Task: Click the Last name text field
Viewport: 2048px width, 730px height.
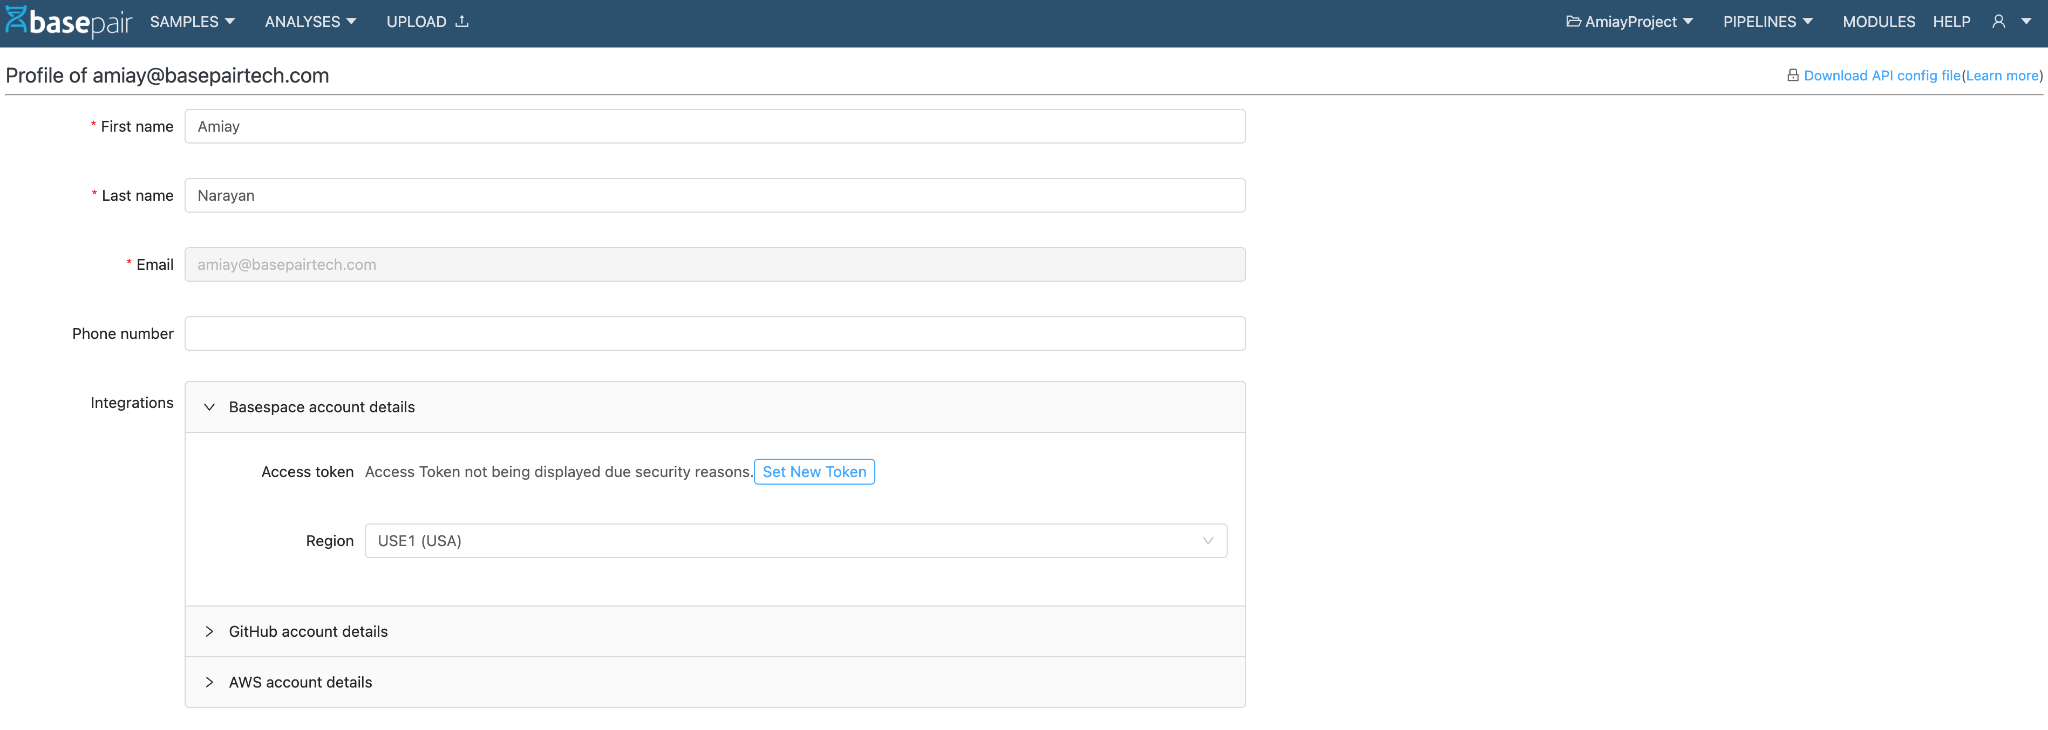Action: [x=714, y=196]
